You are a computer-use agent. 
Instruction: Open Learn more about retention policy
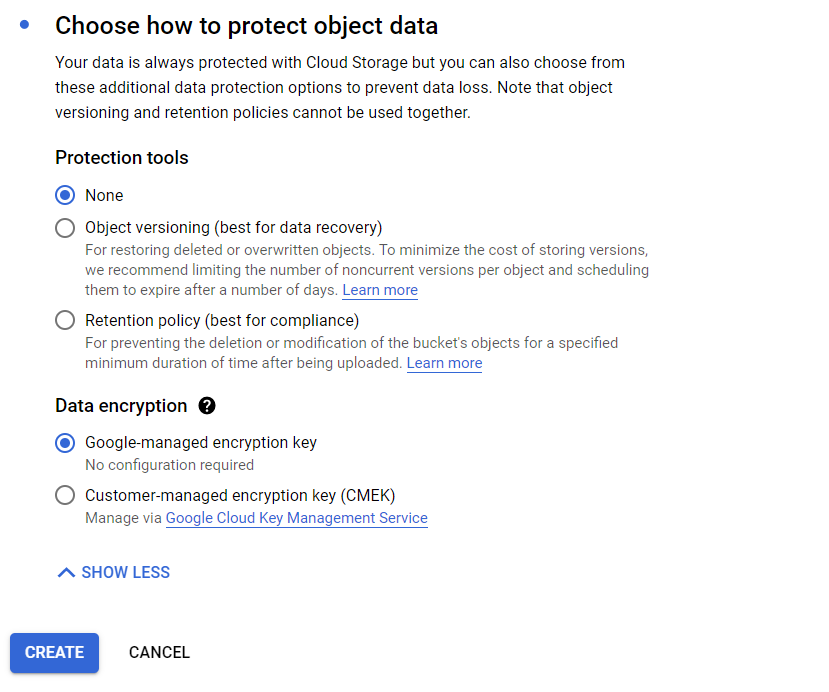[x=444, y=363]
